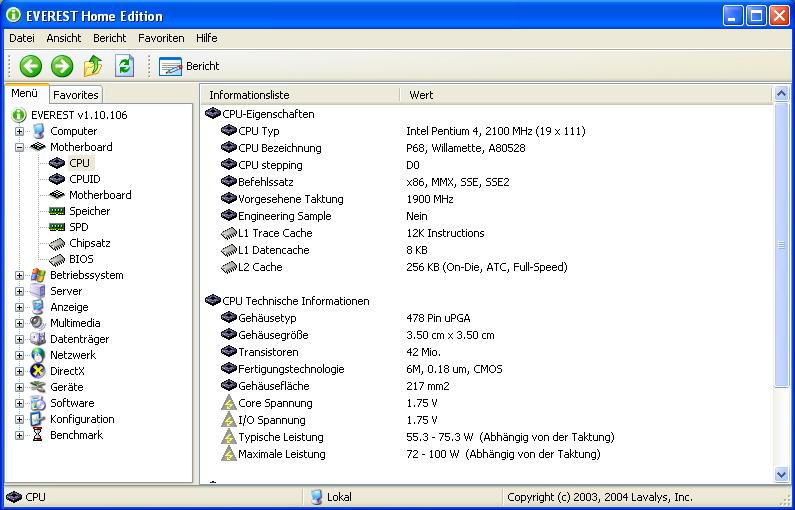795x510 pixels.
Task: Expand the Multimedia tree node
Action: pyautogui.click(x=19, y=323)
